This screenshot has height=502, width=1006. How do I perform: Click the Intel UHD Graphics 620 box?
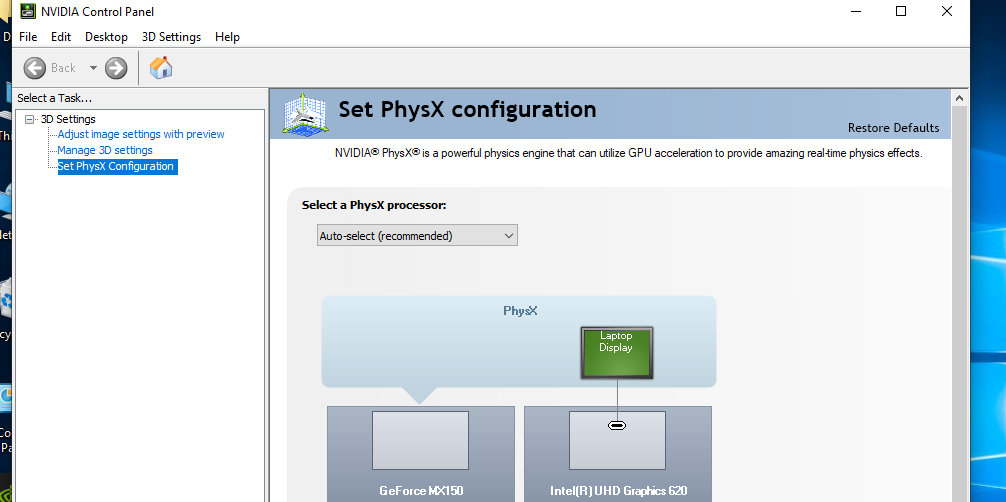618,454
